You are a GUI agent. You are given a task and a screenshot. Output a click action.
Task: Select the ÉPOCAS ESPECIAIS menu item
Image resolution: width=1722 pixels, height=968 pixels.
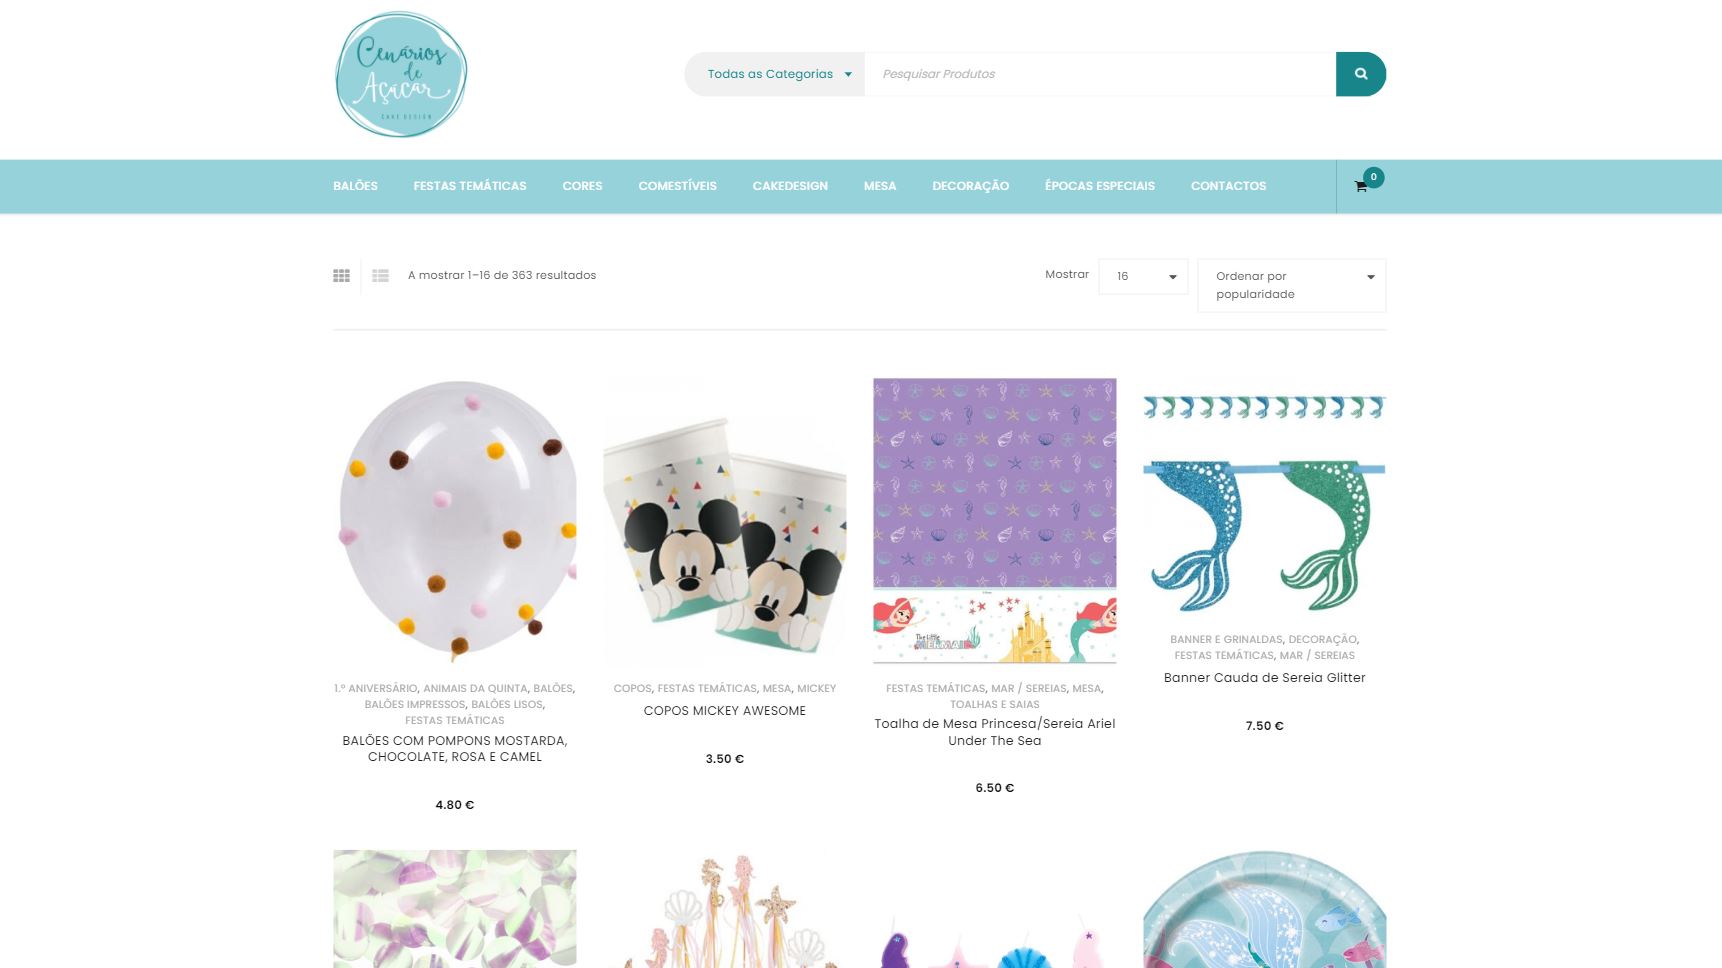(1099, 186)
